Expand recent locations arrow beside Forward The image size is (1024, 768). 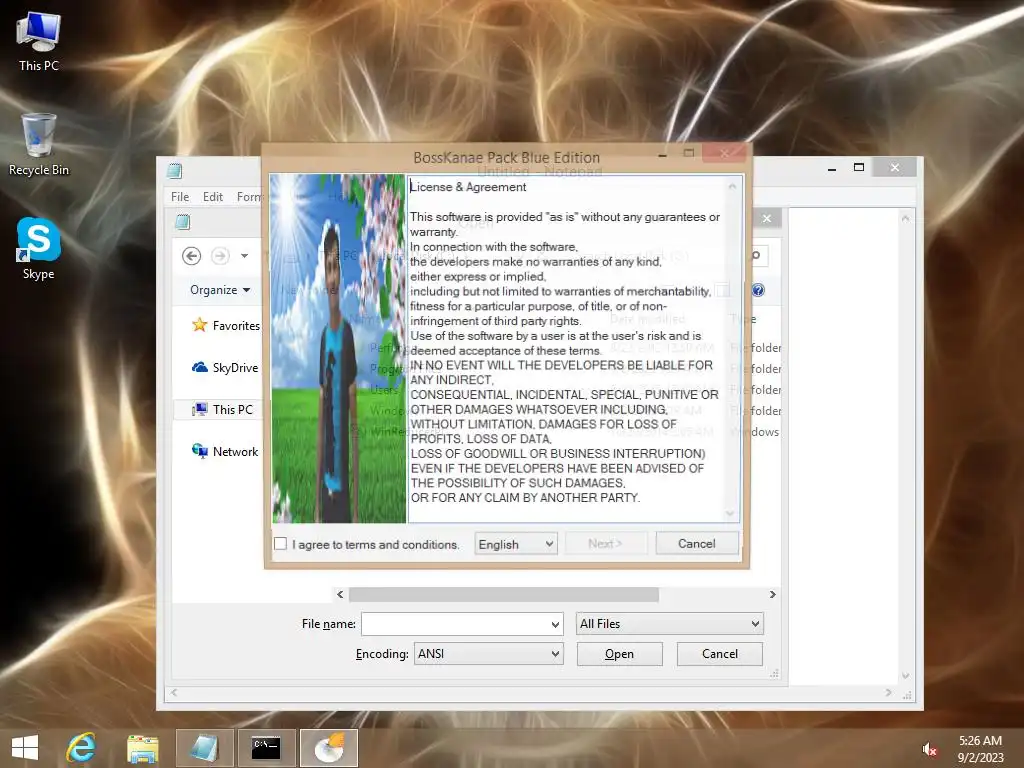point(244,256)
